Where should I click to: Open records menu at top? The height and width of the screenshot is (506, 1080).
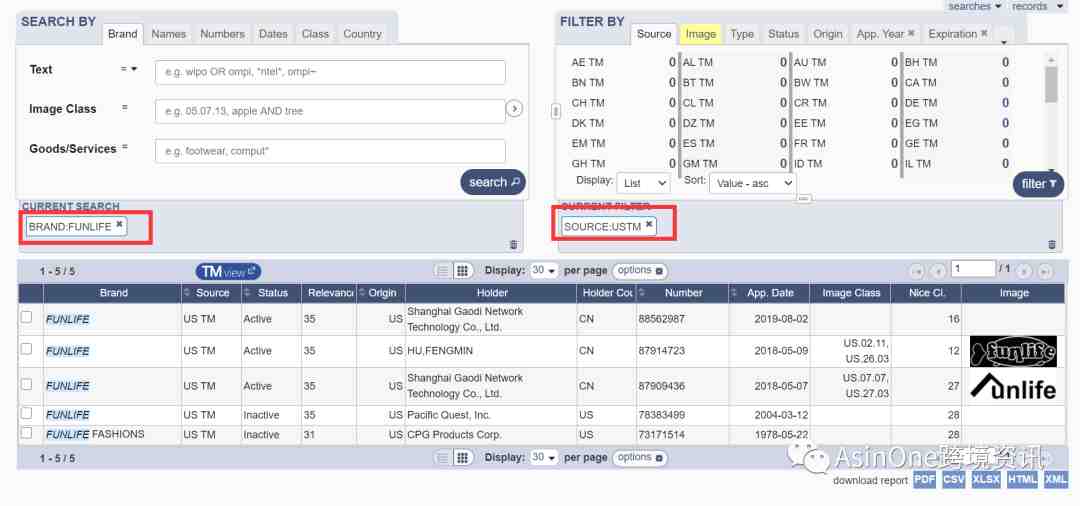(1038, 6)
